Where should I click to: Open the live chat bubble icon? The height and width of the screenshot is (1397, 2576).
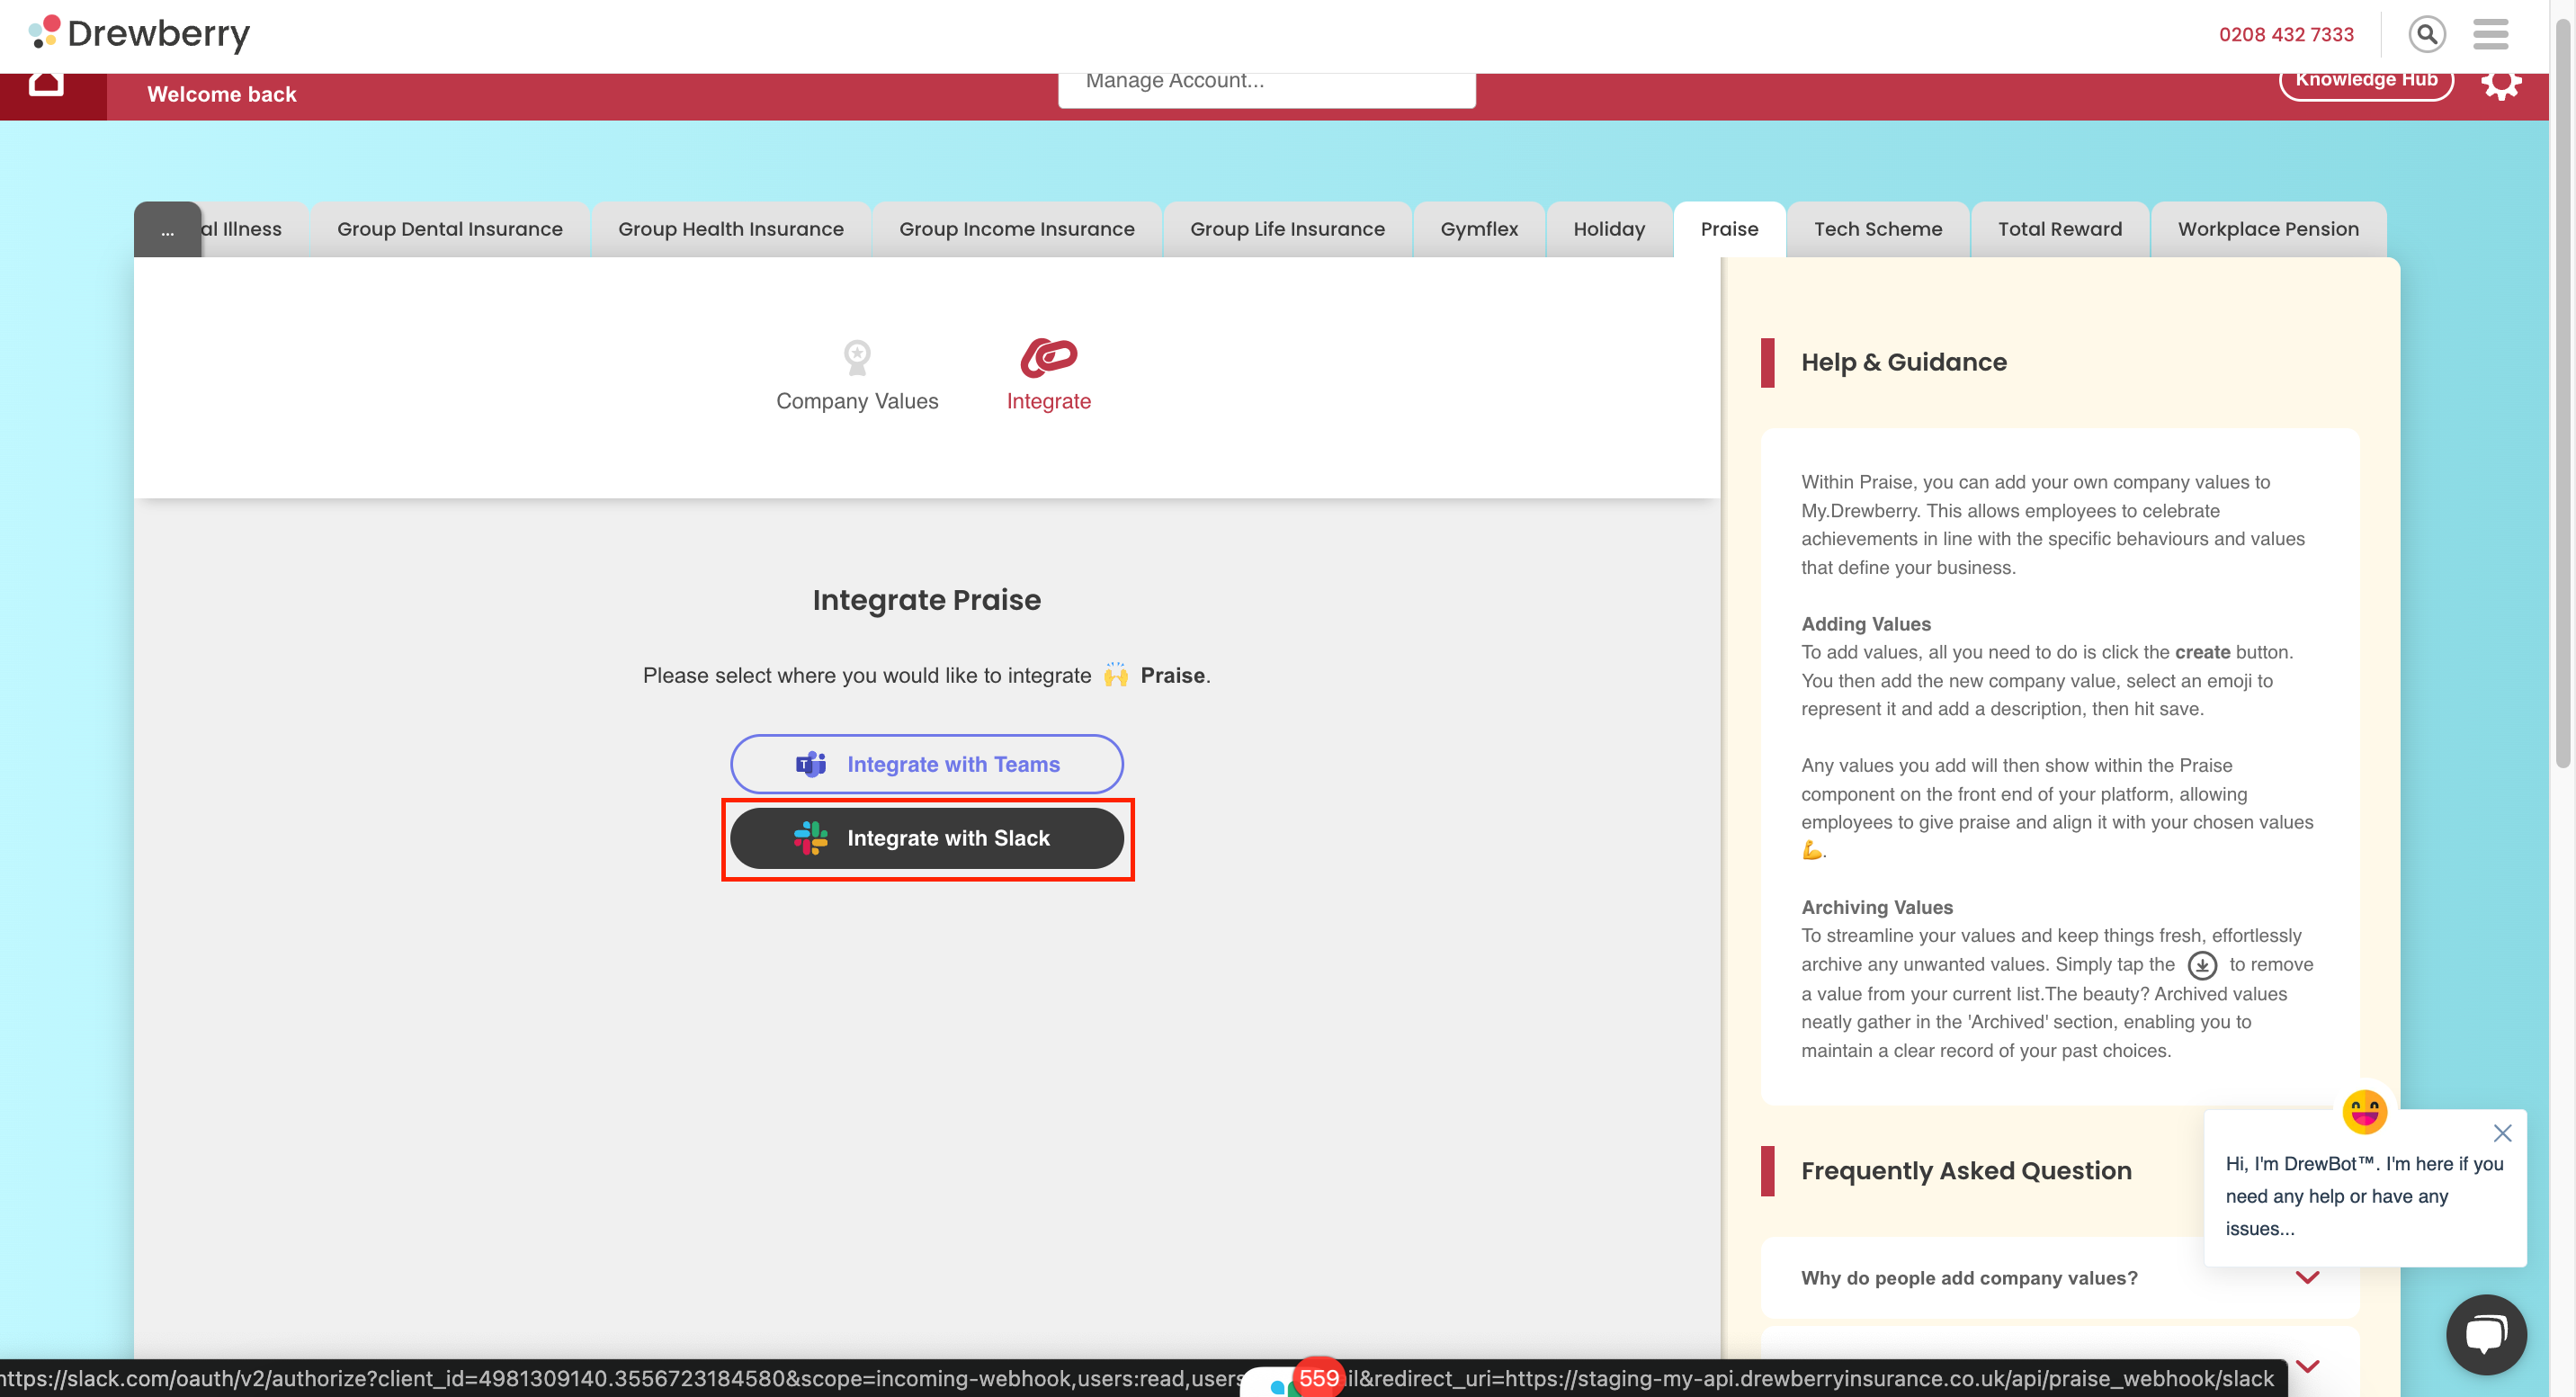click(x=2485, y=1333)
